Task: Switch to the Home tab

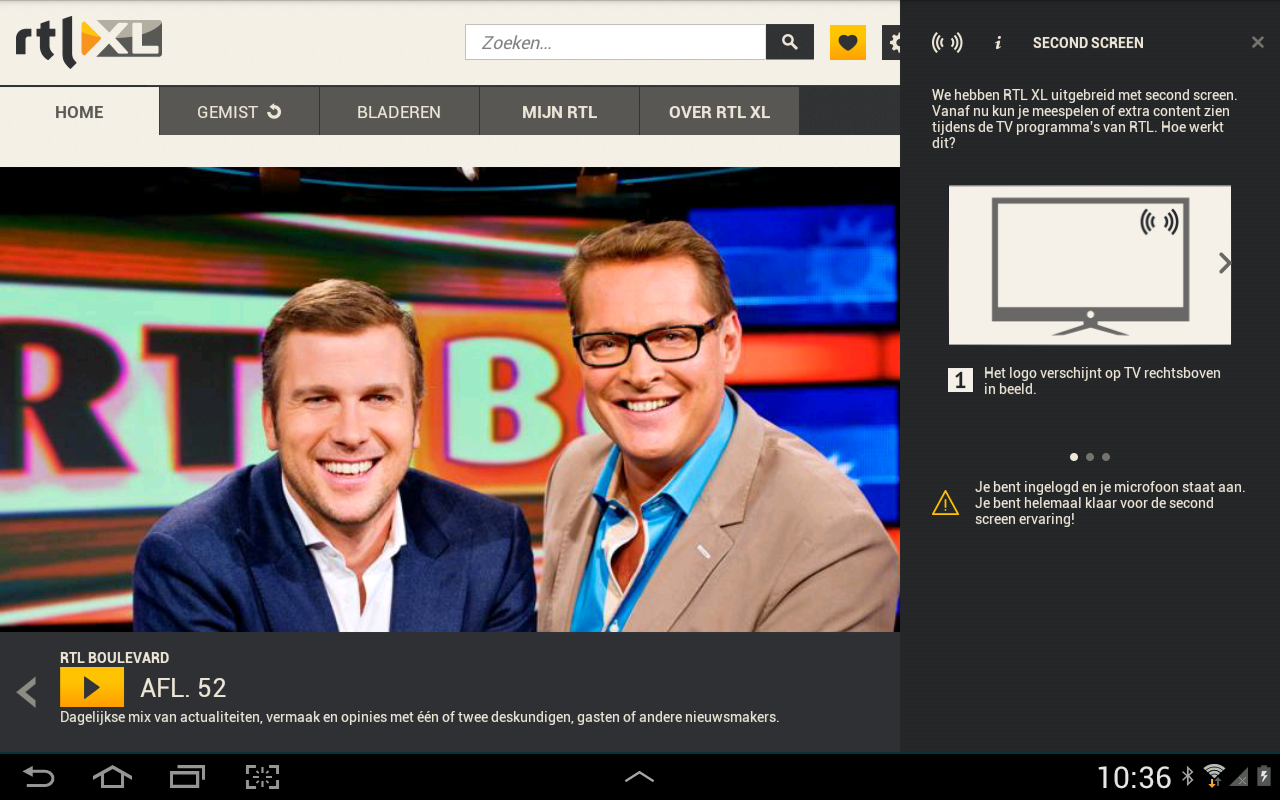Action: pyautogui.click(x=79, y=112)
